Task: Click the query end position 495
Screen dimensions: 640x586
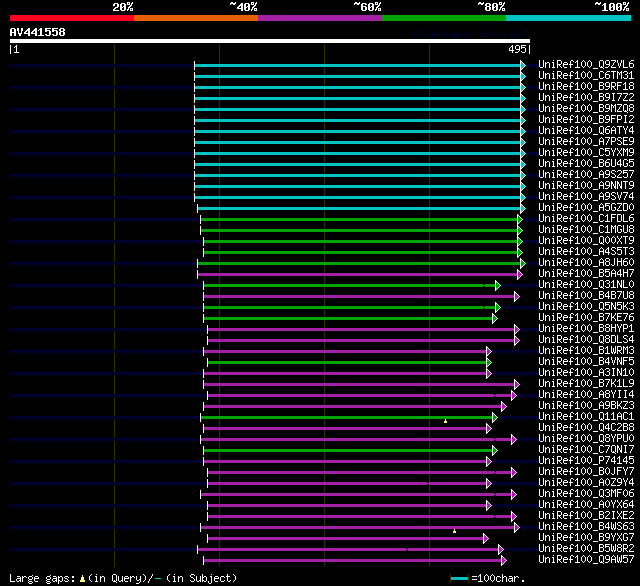Action: pos(518,49)
